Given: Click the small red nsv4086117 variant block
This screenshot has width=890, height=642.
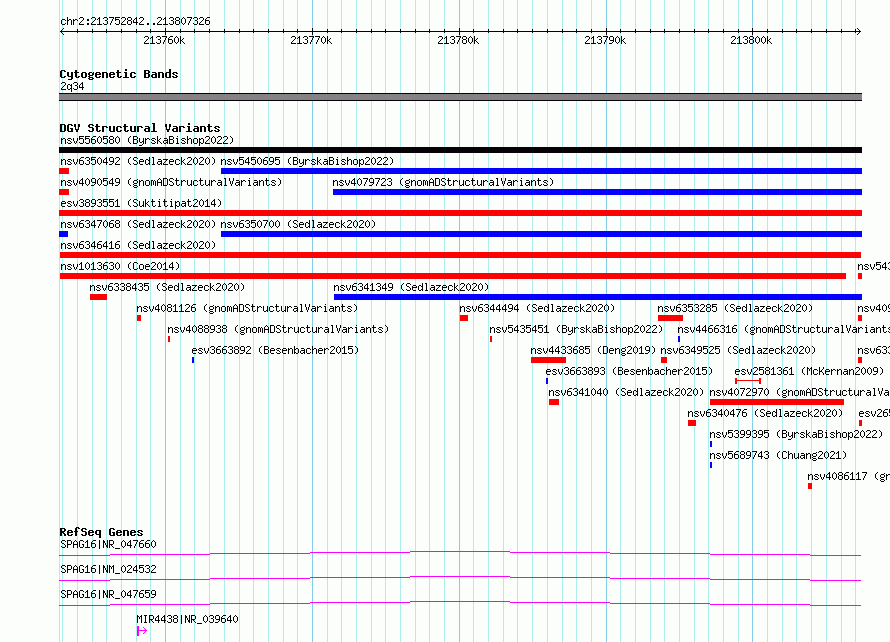Looking at the screenshot, I should (x=810, y=486).
